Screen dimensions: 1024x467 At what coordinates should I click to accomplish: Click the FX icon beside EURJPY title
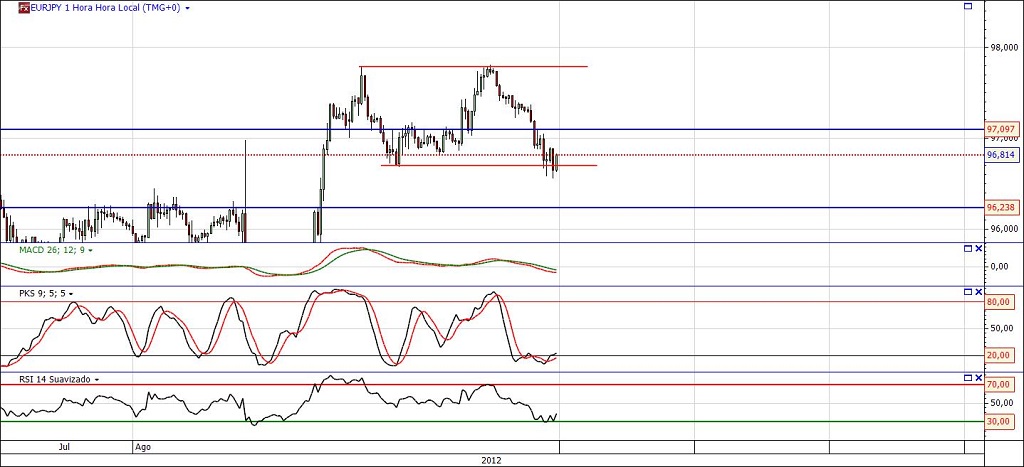click(24, 8)
